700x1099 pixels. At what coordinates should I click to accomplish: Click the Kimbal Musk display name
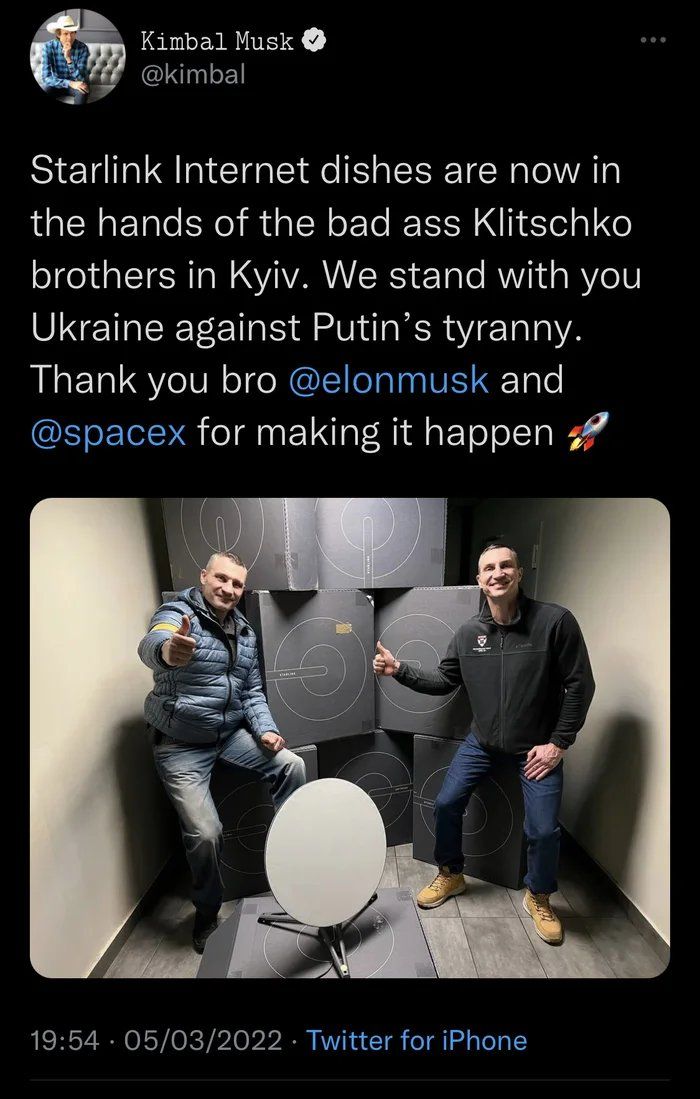217,41
